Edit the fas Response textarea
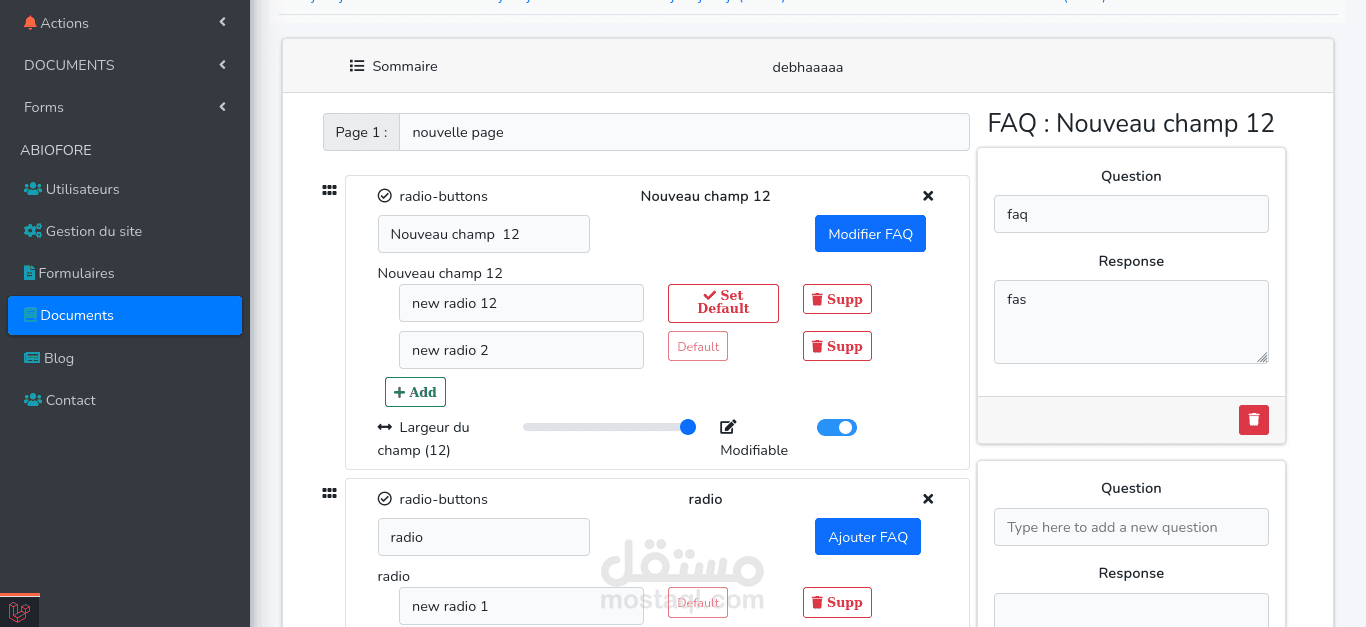1366x627 pixels. click(x=1131, y=322)
